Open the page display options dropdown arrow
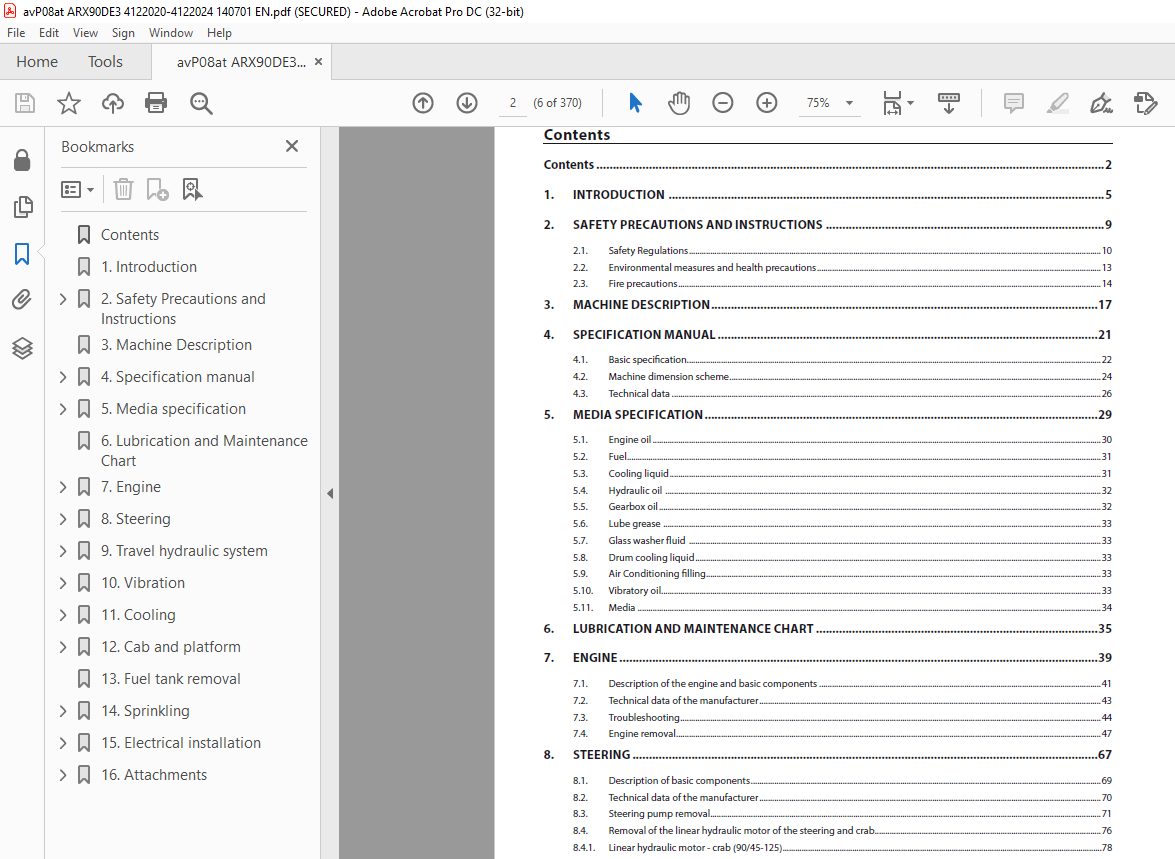The image size is (1175, 859). click(910, 103)
